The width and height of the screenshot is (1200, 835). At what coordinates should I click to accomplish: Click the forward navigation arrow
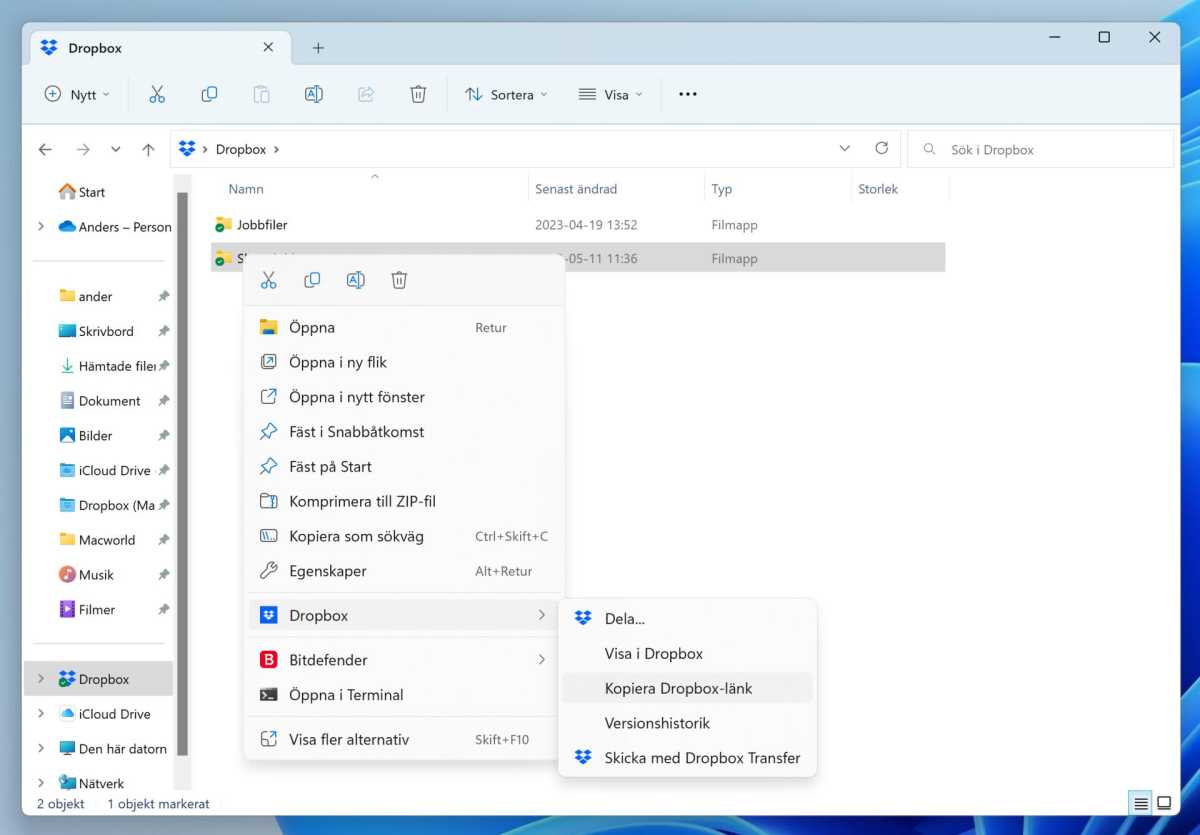83,149
